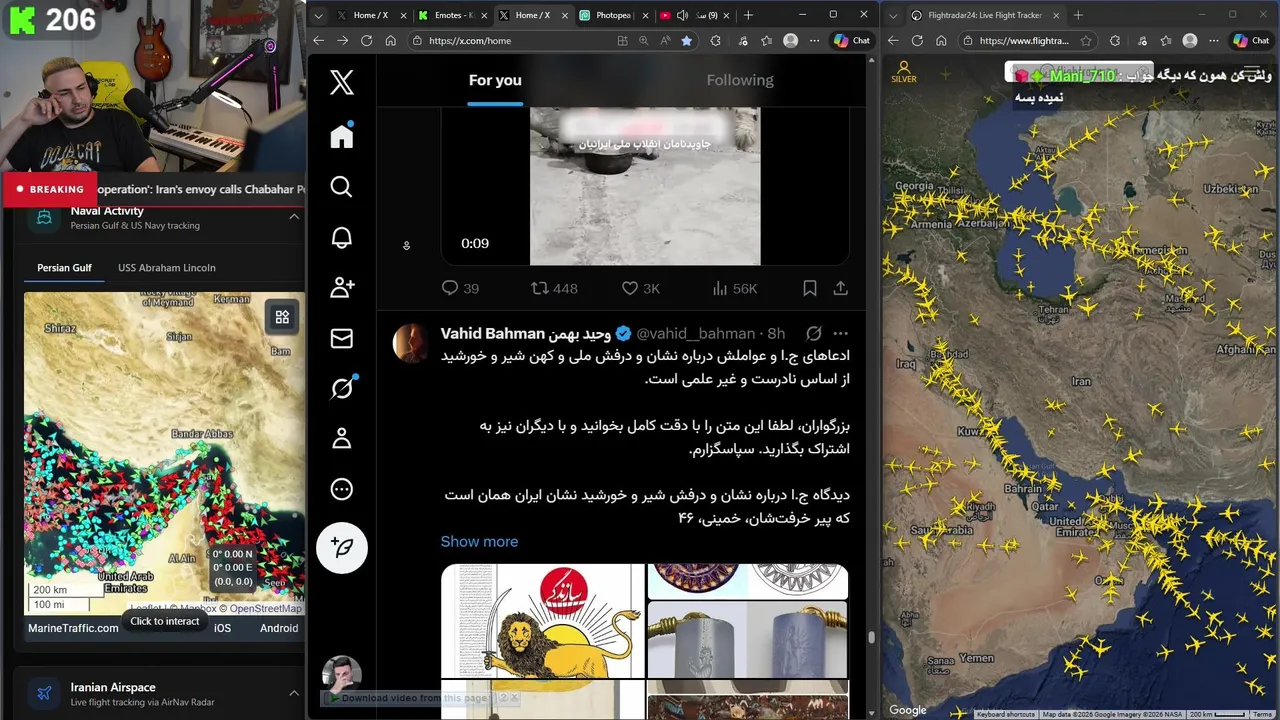Screen dimensions: 1280x720
Task: Open Copilot Chat in Flightradar24 window
Action: [x=1252, y=41]
